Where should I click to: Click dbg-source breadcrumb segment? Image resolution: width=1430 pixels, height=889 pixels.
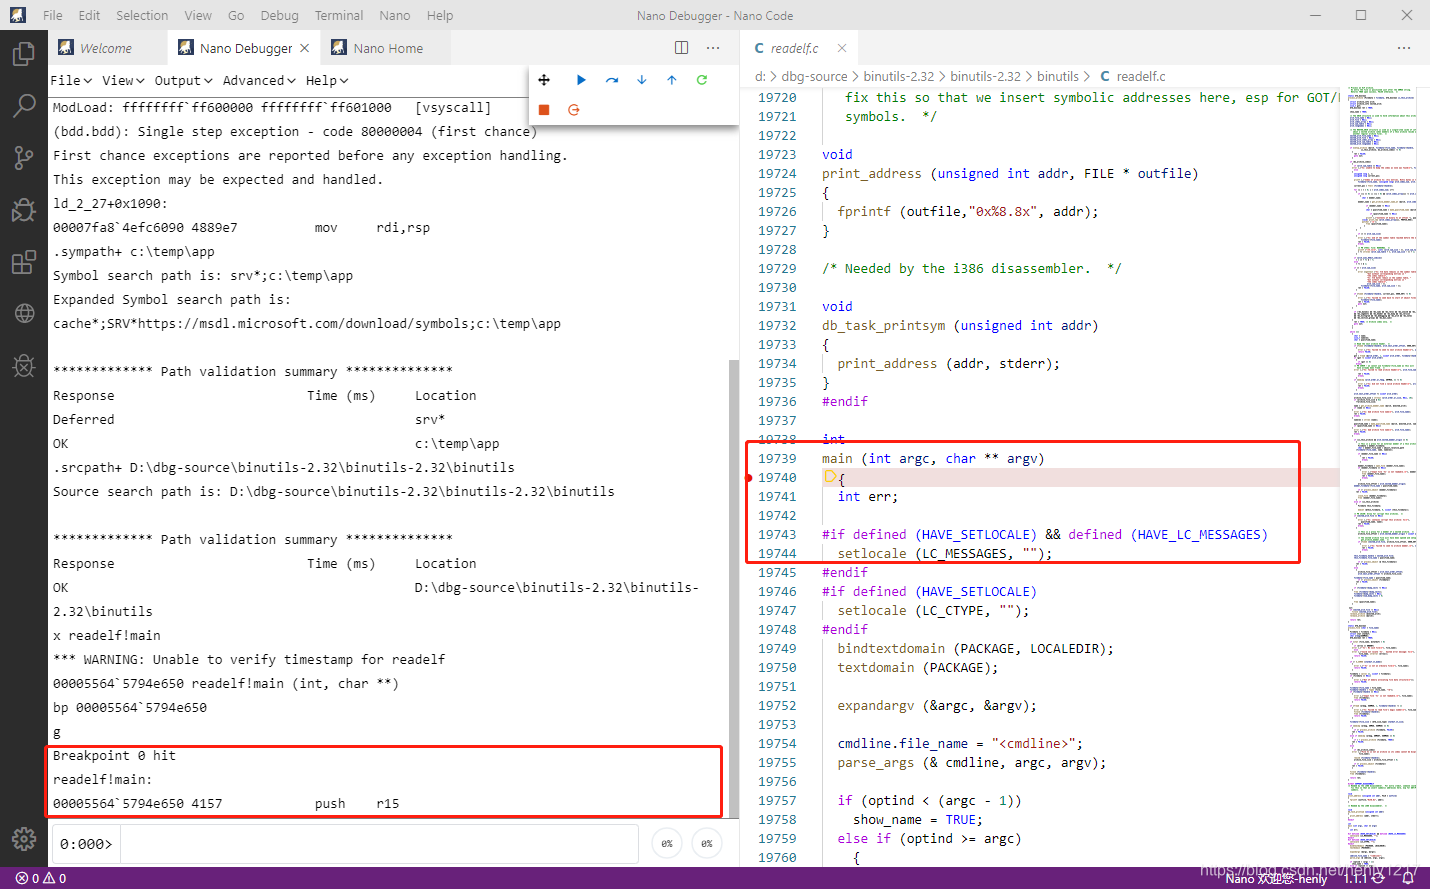pos(814,76)
